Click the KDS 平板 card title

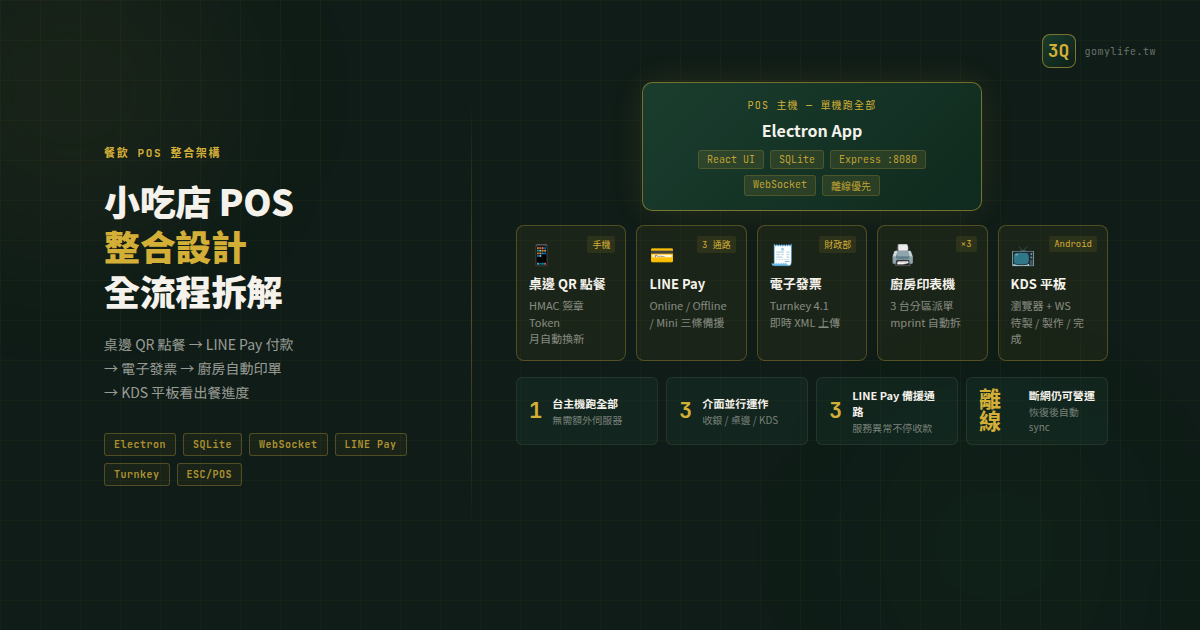[x=1038, y=284]
